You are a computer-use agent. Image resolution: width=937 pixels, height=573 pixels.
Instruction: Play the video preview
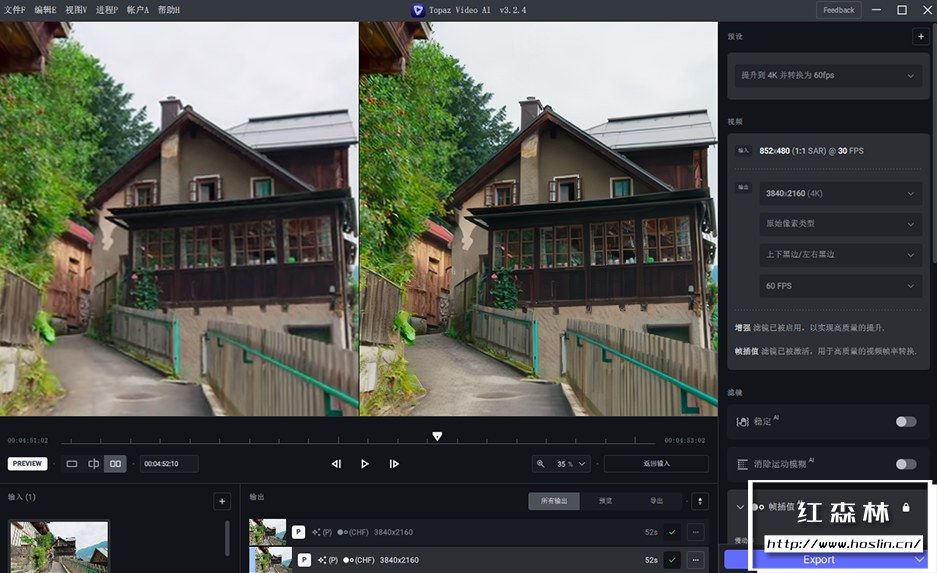point(365,464)
